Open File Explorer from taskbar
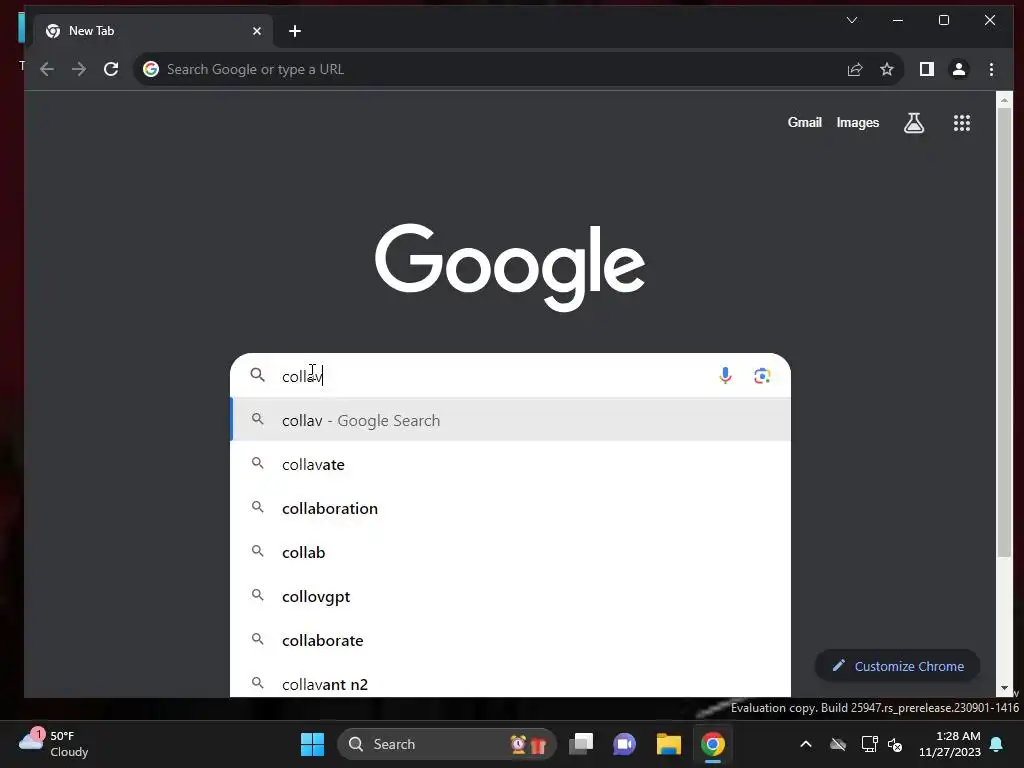Viewport: 1024px width, 768px height. (669, 744)
